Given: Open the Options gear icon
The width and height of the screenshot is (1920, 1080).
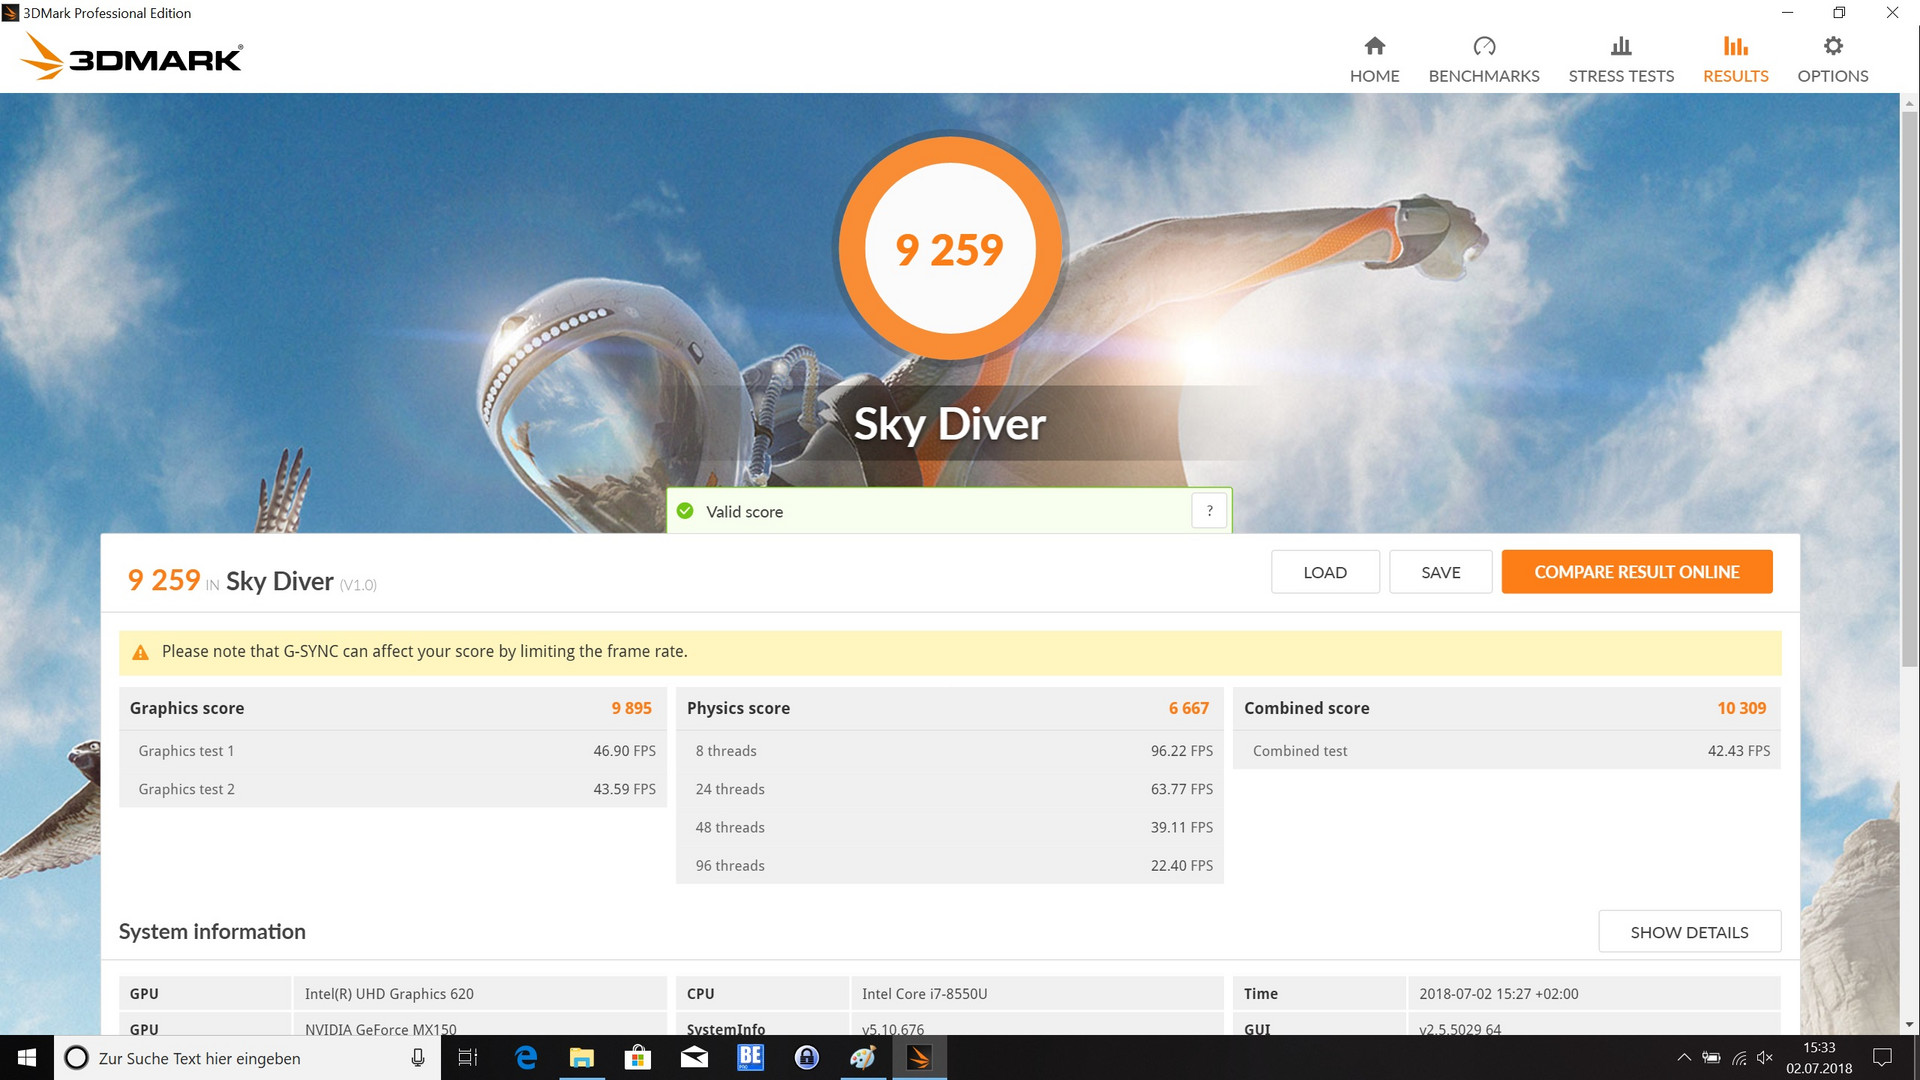Looking at the screenshot, I should [1832, 46].
